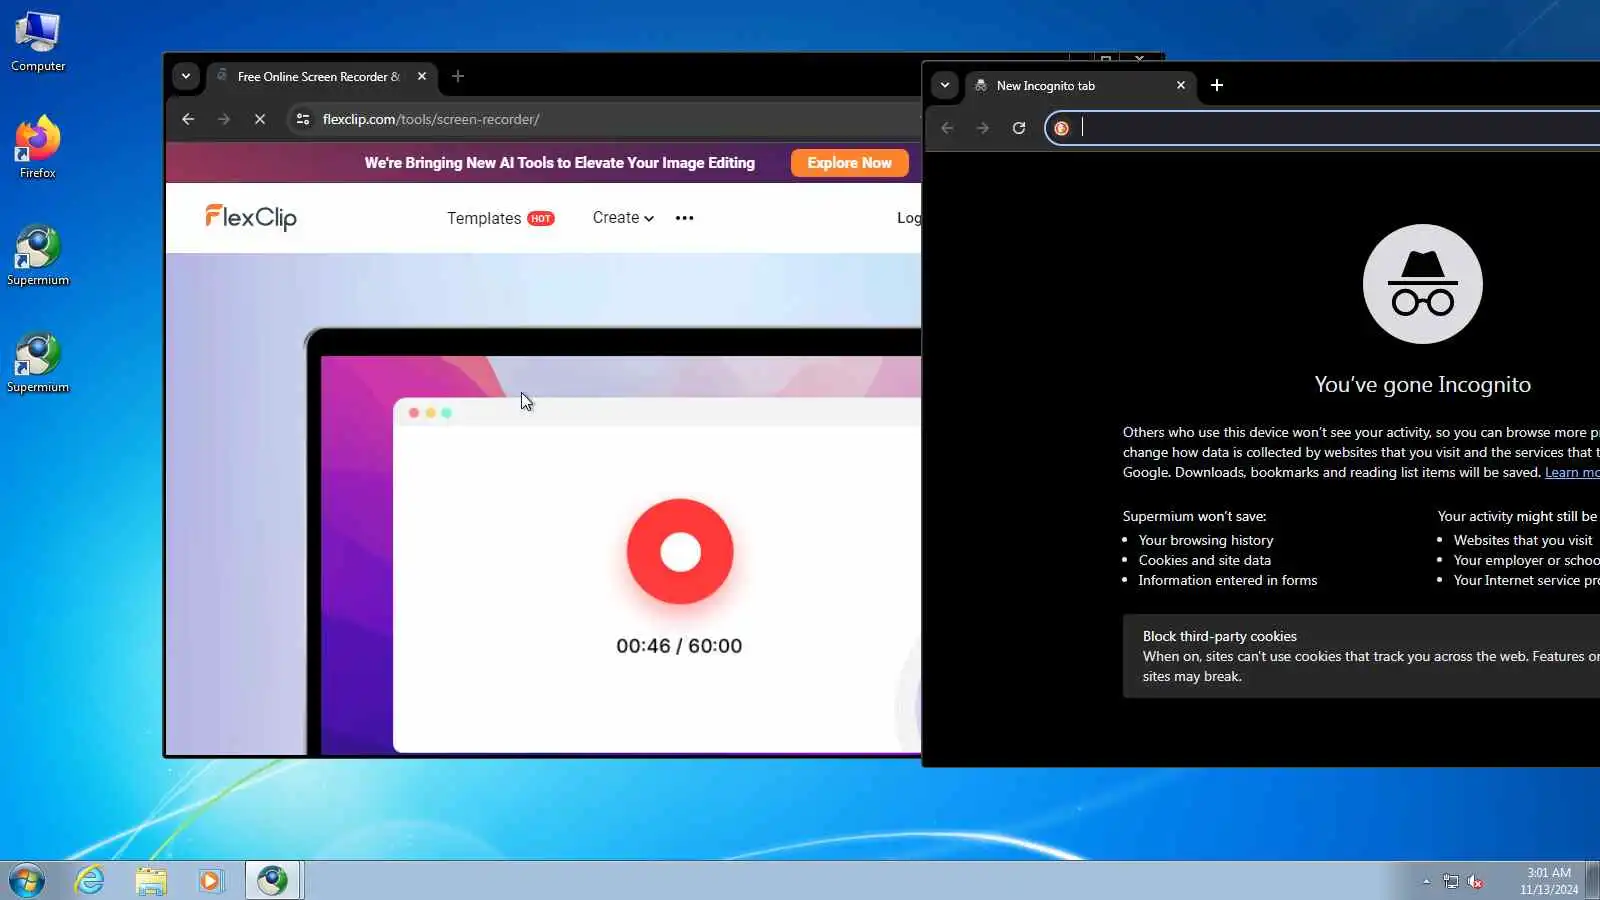1600x900 pixels.
Task: Open a new tab in Incognito window
Action: click(1217, 85)
